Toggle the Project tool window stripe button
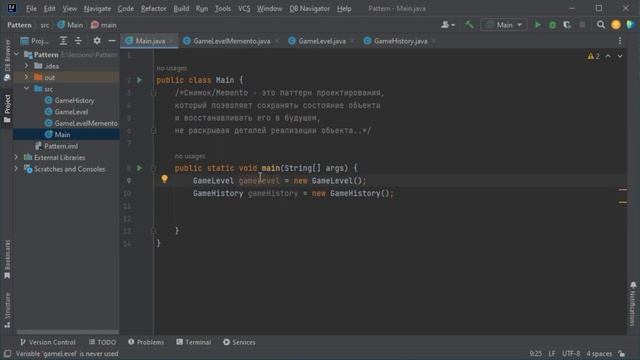Viewport: 640px width, 360px height. tap(7, 108)
